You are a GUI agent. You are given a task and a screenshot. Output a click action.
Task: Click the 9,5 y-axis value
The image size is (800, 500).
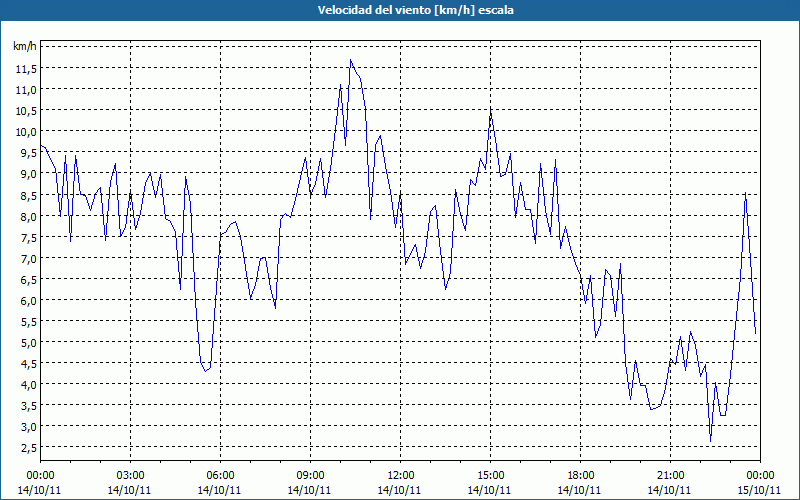coord(28,153)
